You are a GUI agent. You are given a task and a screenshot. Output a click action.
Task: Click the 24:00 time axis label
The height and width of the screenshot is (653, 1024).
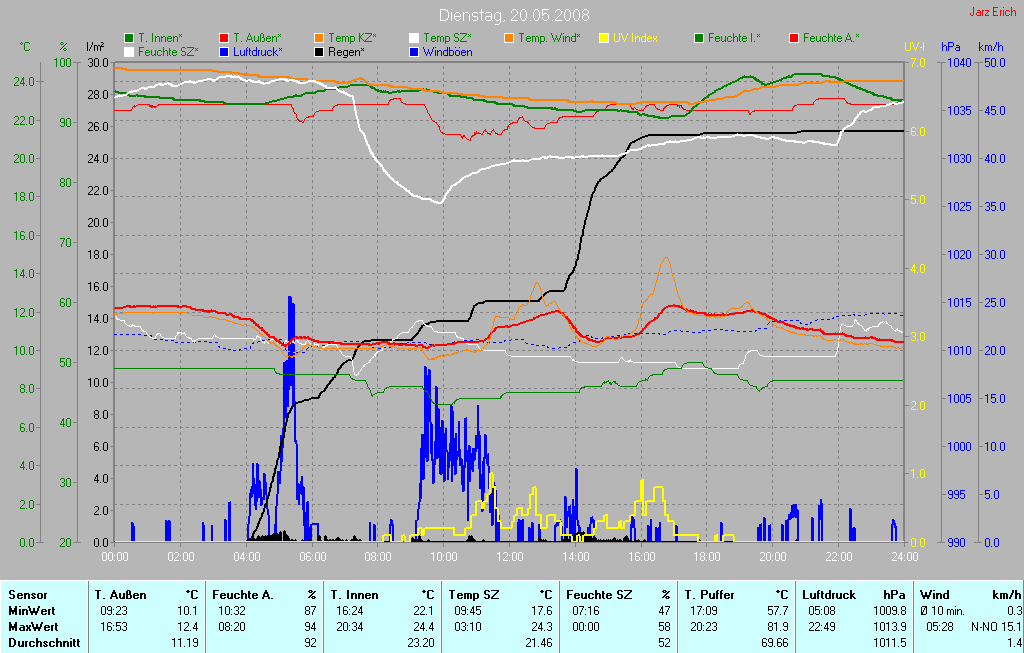904,557
